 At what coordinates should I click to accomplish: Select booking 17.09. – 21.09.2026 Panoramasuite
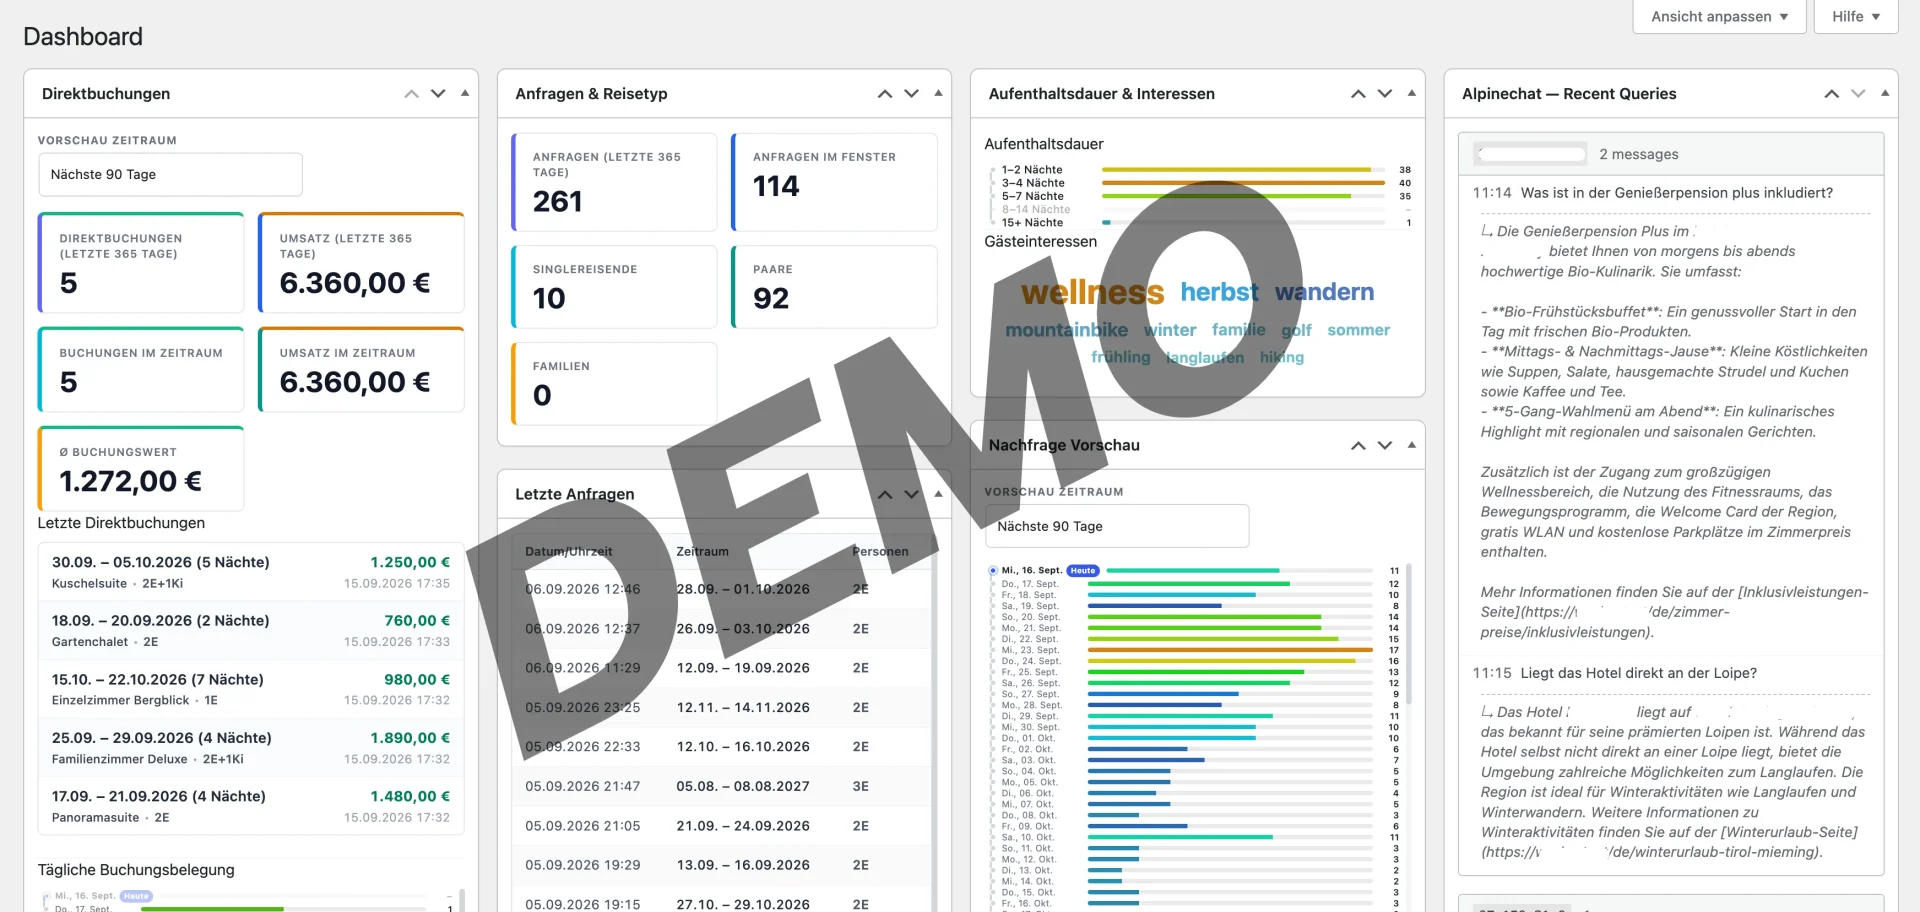click(x=251, y=807)
